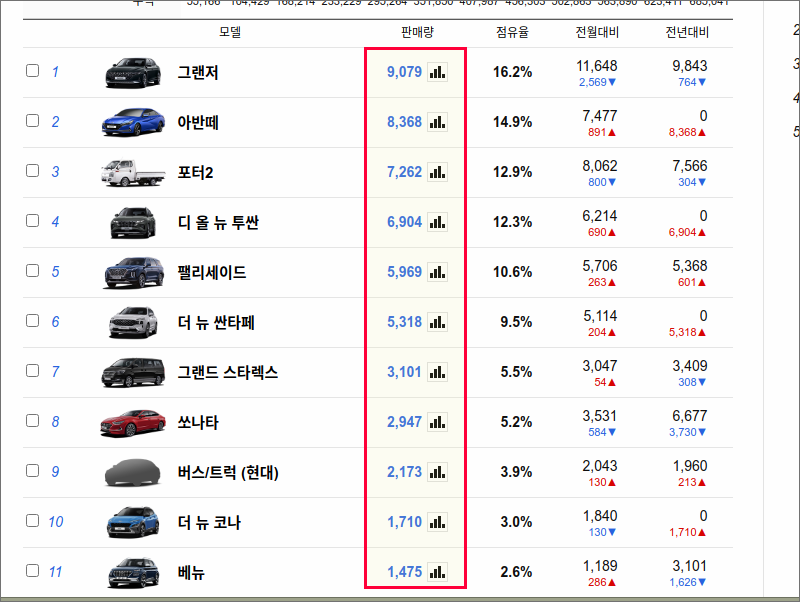This screenshot has height=602, width=800.
Task: Open sales chart icon for 그랜드 스타렉스
Action: pyautogui.click(x=437, y=372)
